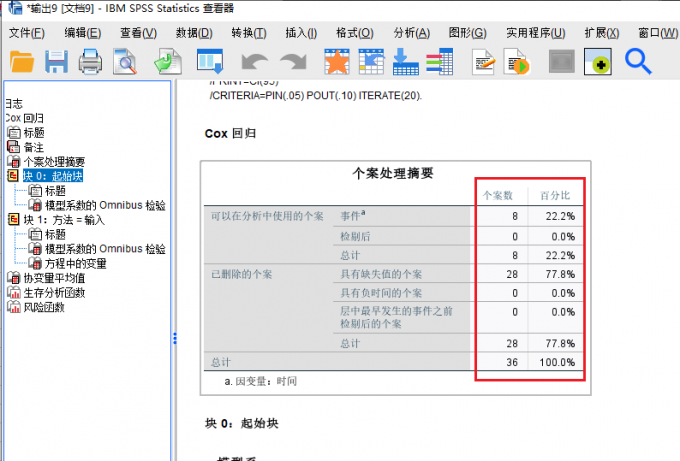680x461 pixels.
Task: Select Omnibus 检验 under 块 0
Action: [x=105, y=205]
